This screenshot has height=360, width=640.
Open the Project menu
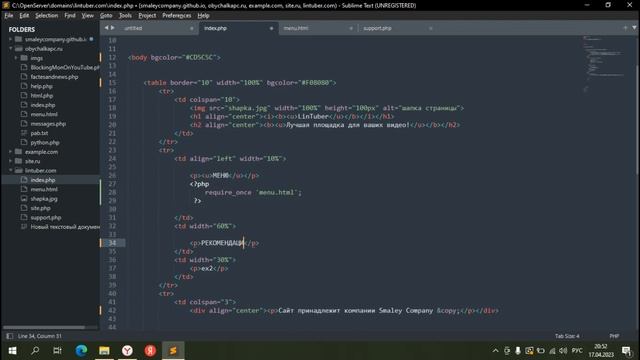click(x=147, y=16)
